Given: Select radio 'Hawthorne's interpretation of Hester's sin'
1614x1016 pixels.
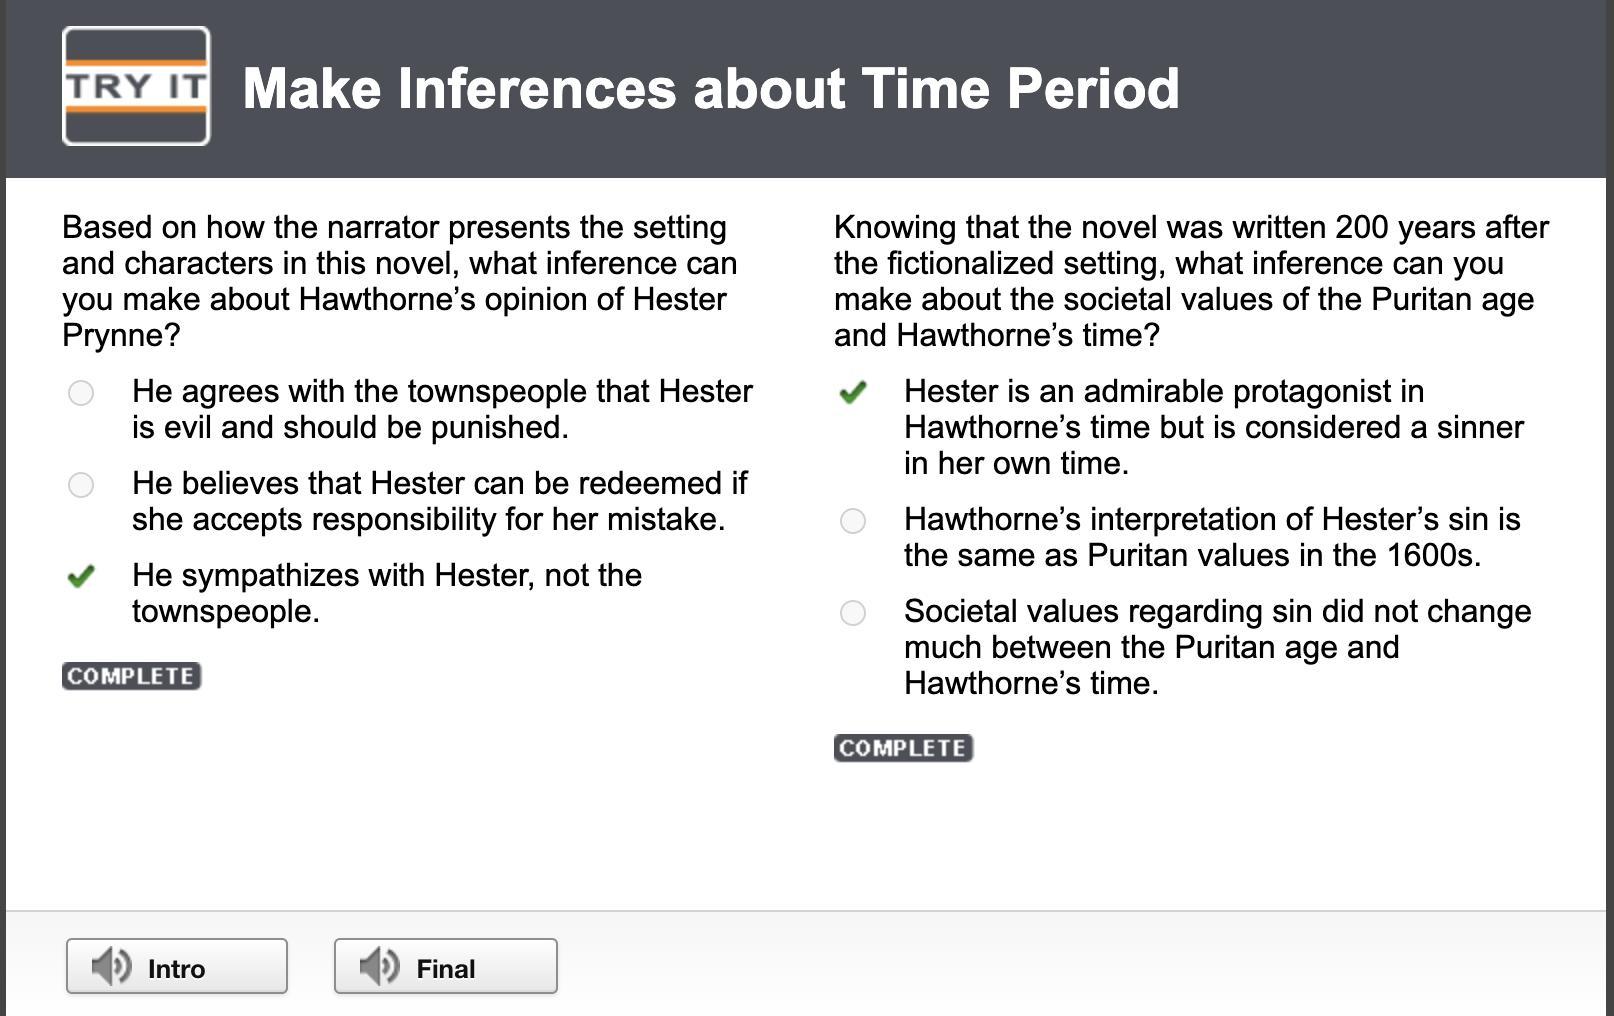Looking at the screenshot, I should [x=853, y=521].
